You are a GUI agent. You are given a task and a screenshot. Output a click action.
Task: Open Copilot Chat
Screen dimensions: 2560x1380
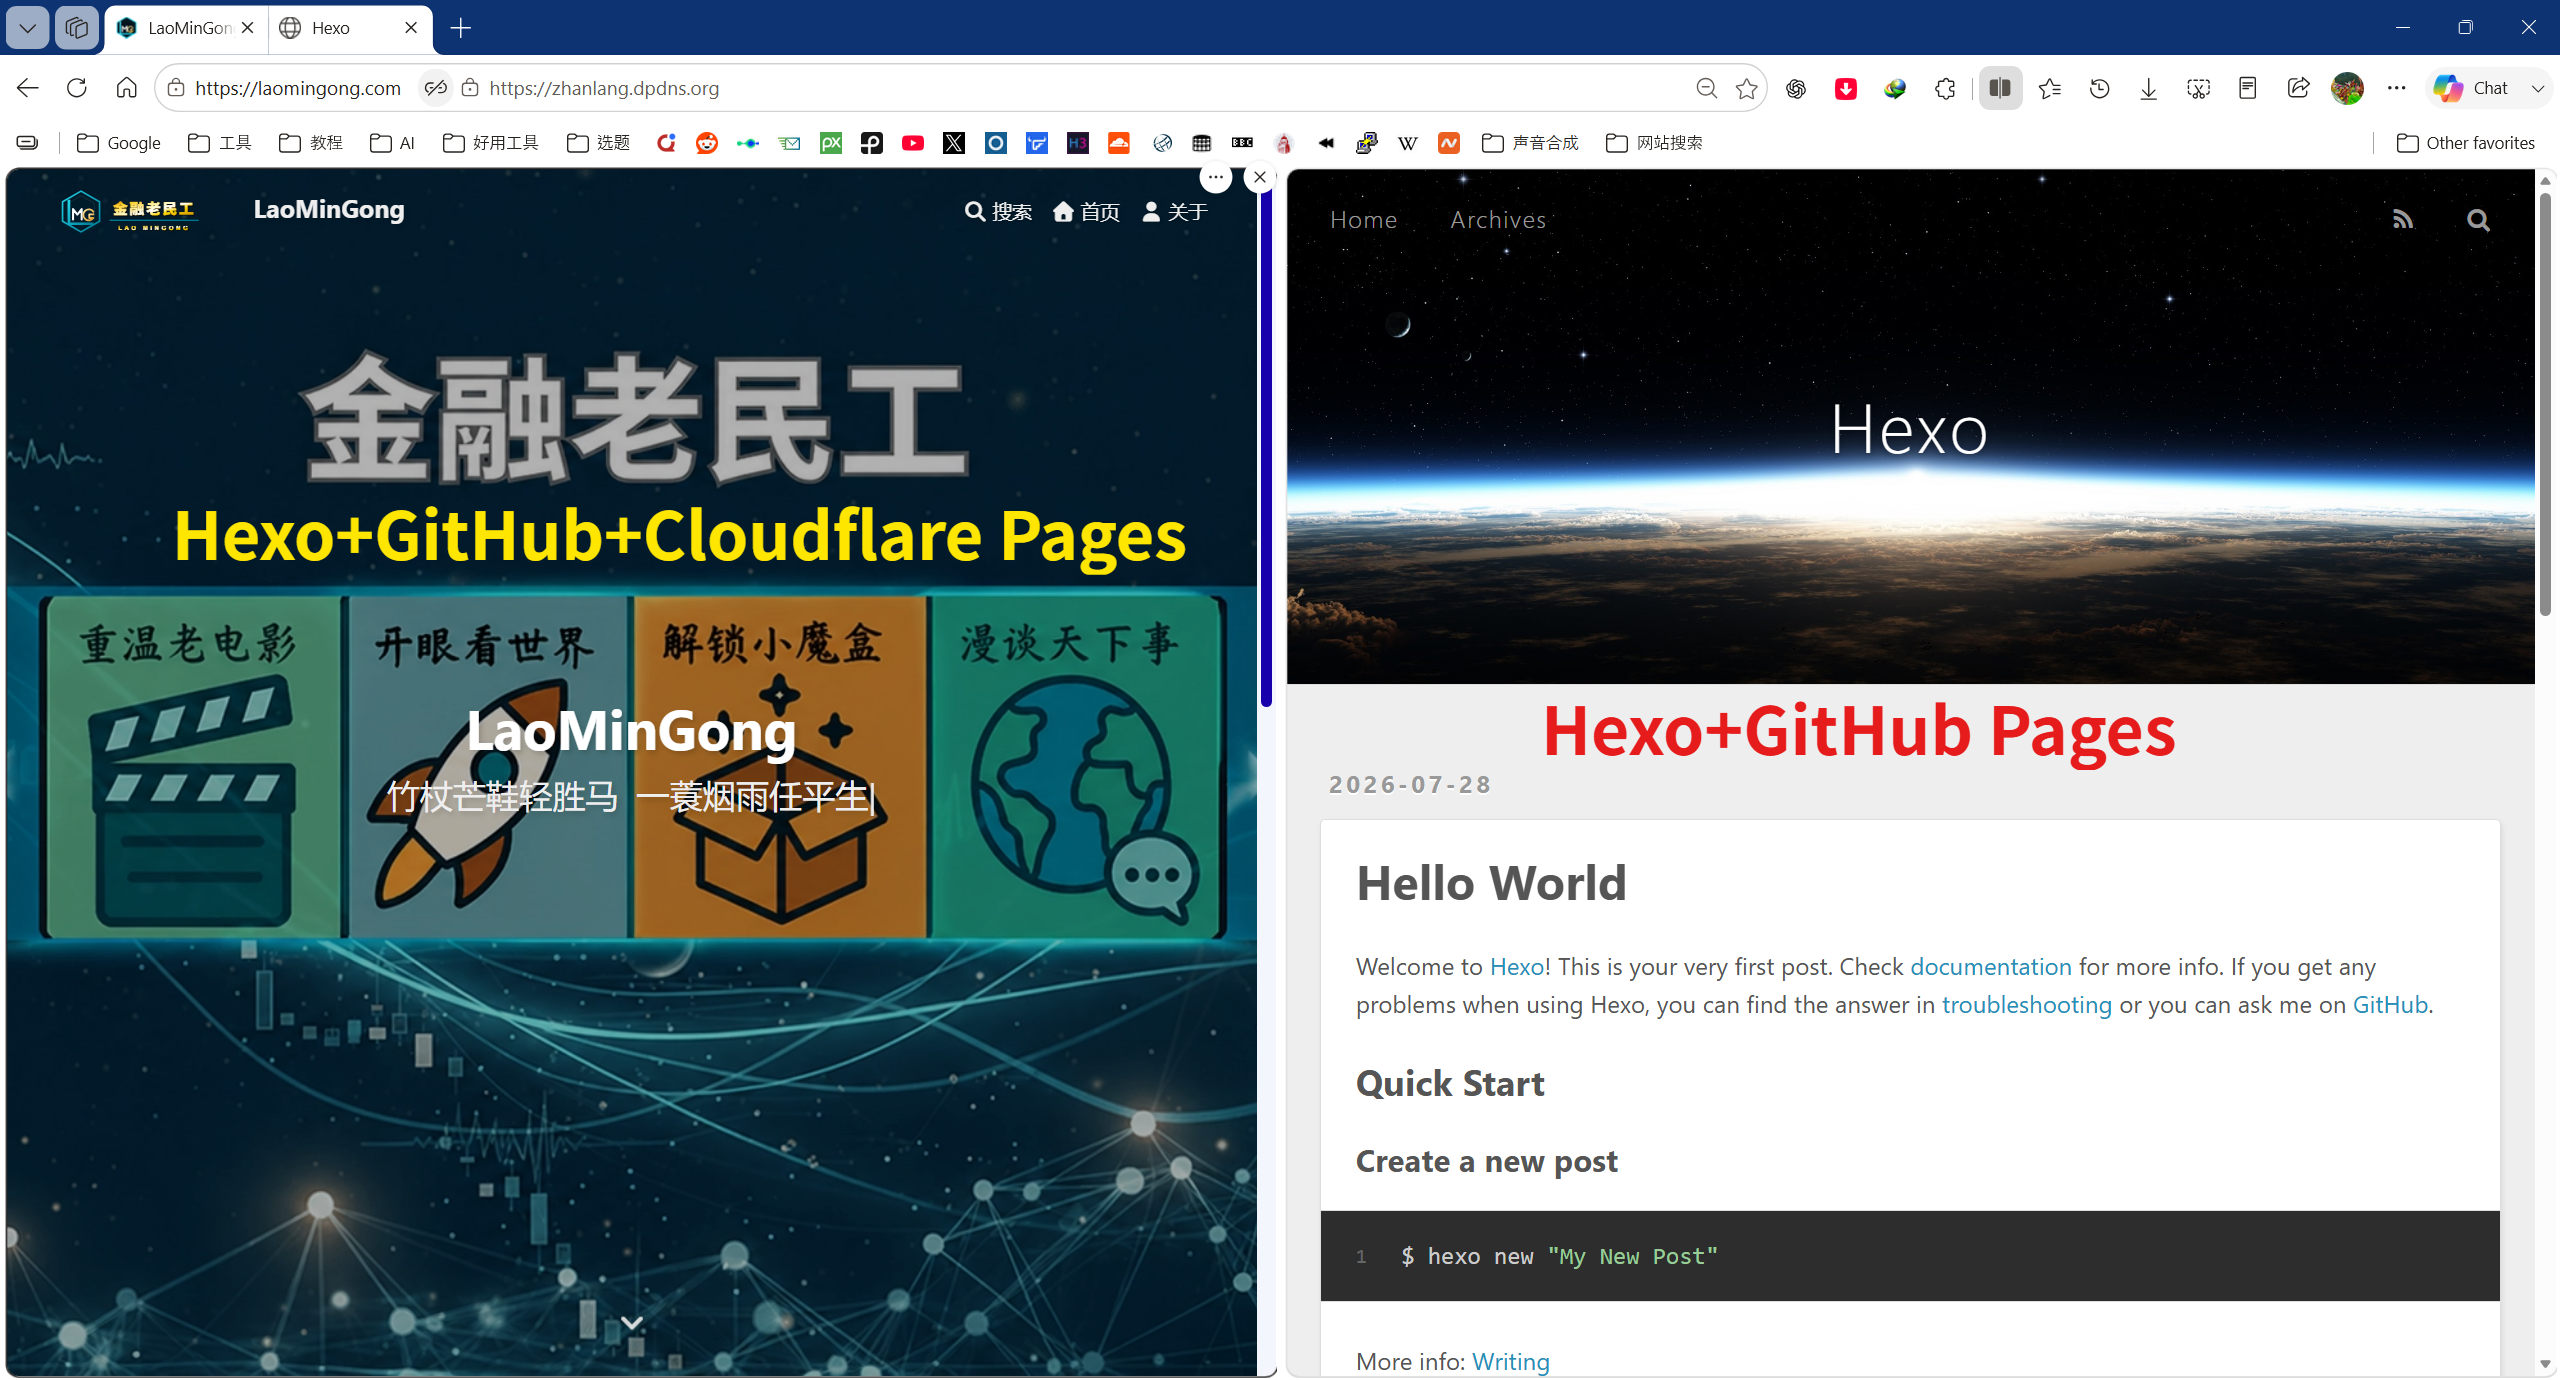(2472, 88)
